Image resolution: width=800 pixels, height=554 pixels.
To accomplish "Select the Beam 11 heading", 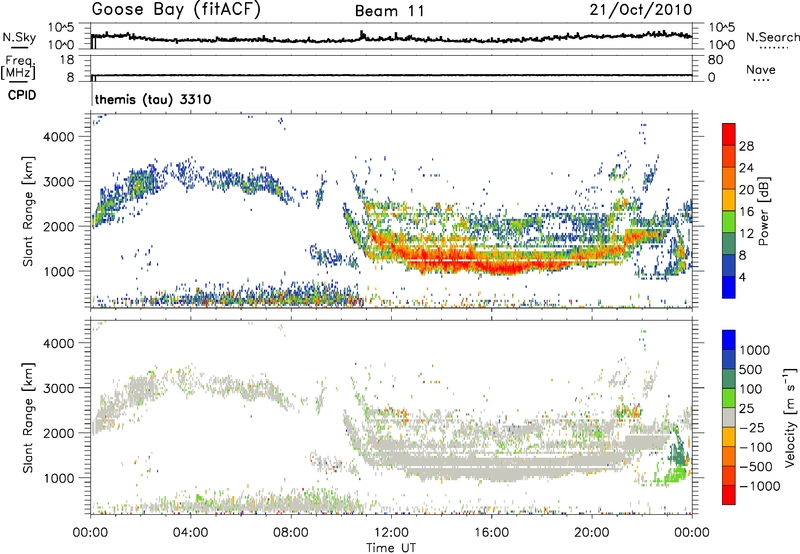I will (x=390, y=11).
